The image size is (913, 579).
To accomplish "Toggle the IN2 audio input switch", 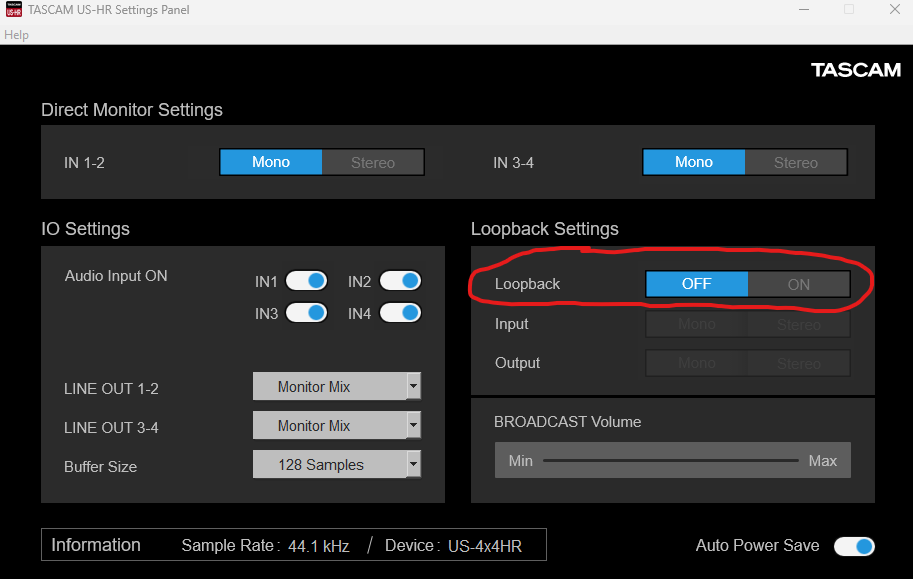I will tap(400, 281).
